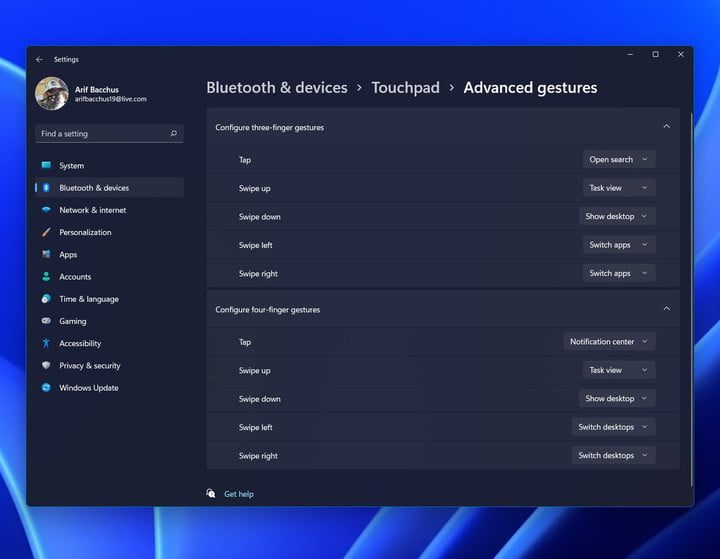Click the Settings window title text
This screenshot has width=720, height=559.
tap(66, 59)
